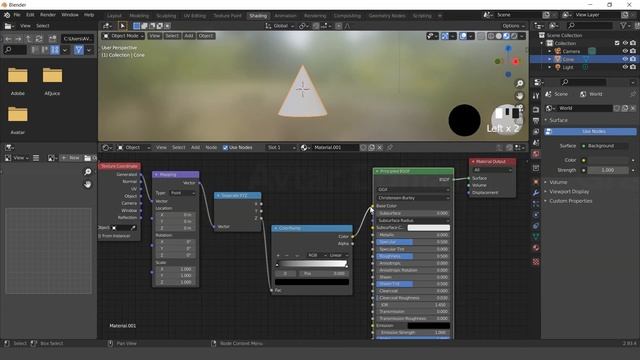The width and height of the screenshot is (640, 360).
Task: Refresh the file browser list
Action: (x=39, y=39)
